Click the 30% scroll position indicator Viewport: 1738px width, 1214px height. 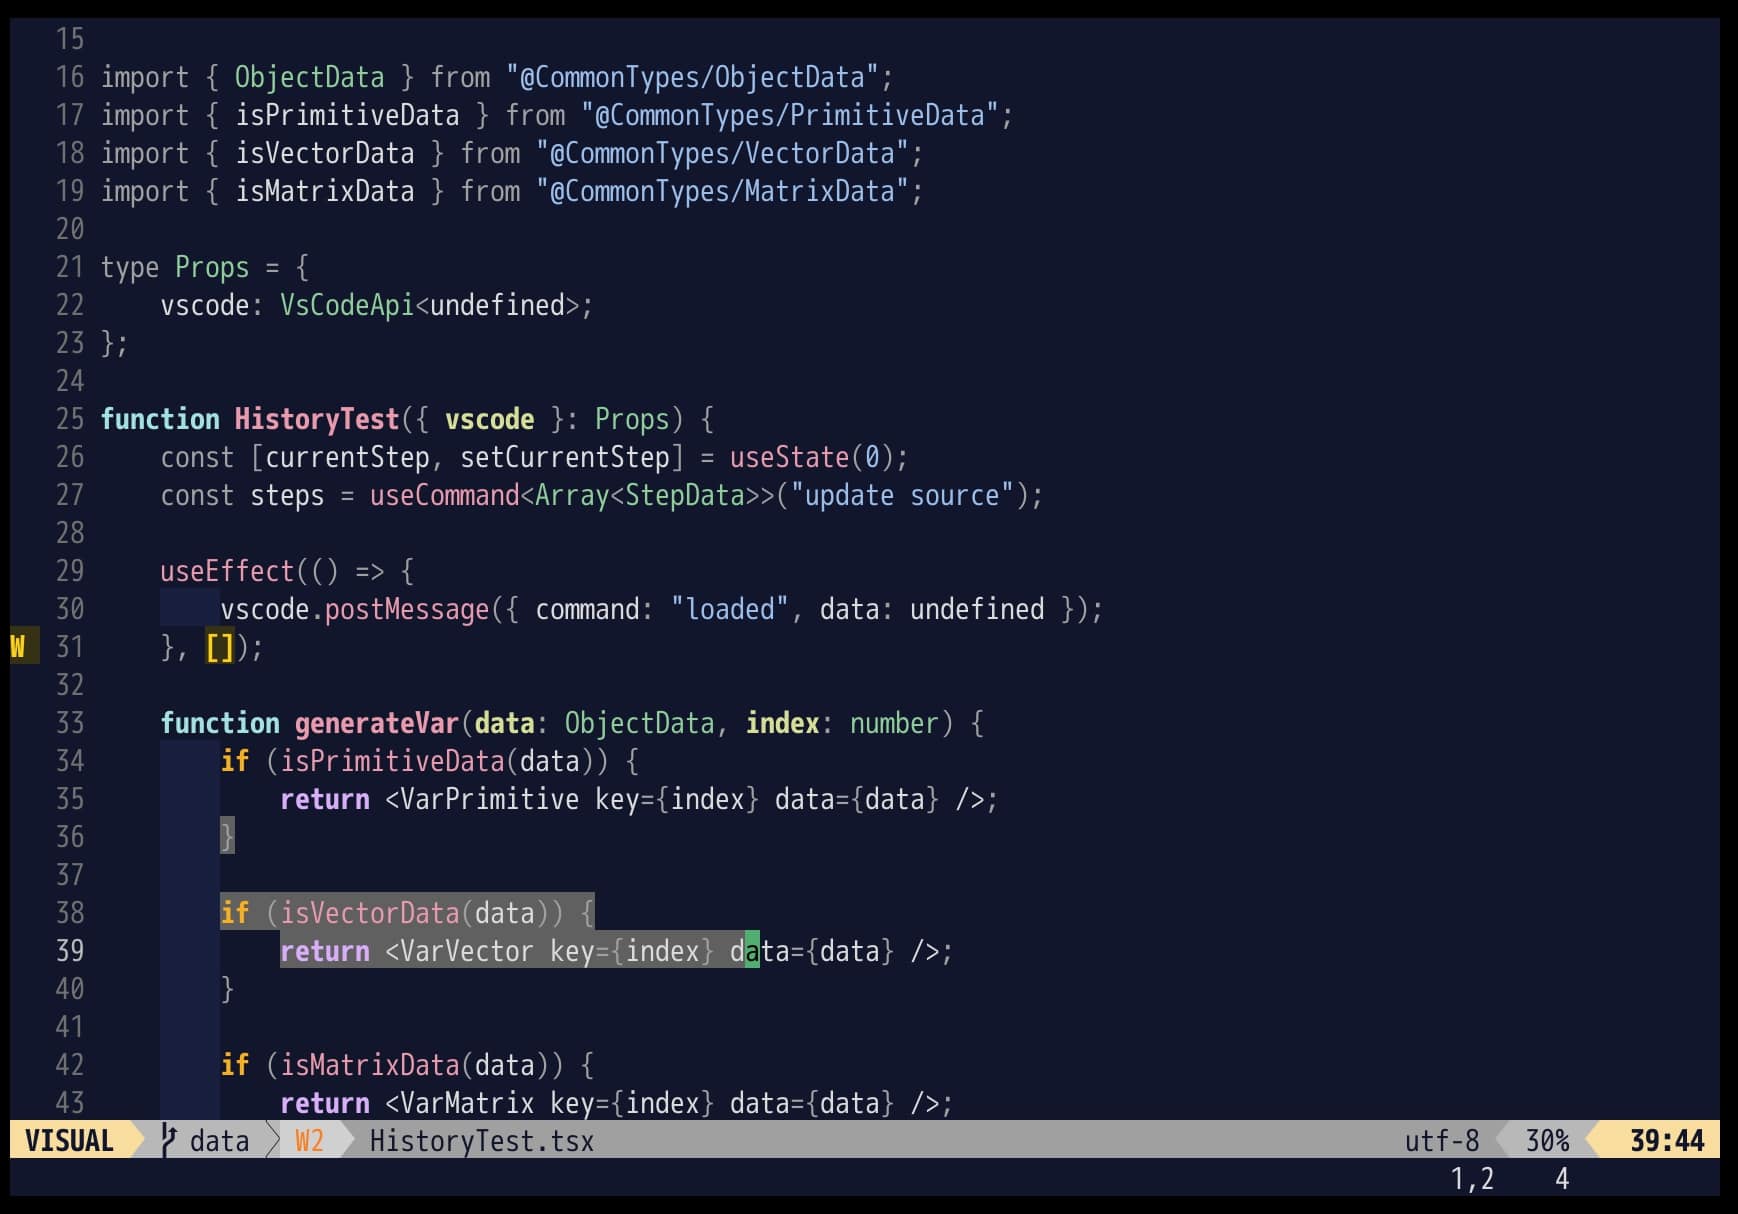coord(1547,1140)
